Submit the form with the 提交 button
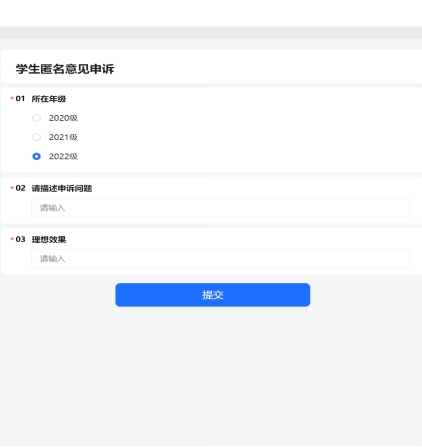The height and width of the screenshot is (447, 422). coord(213,295)
